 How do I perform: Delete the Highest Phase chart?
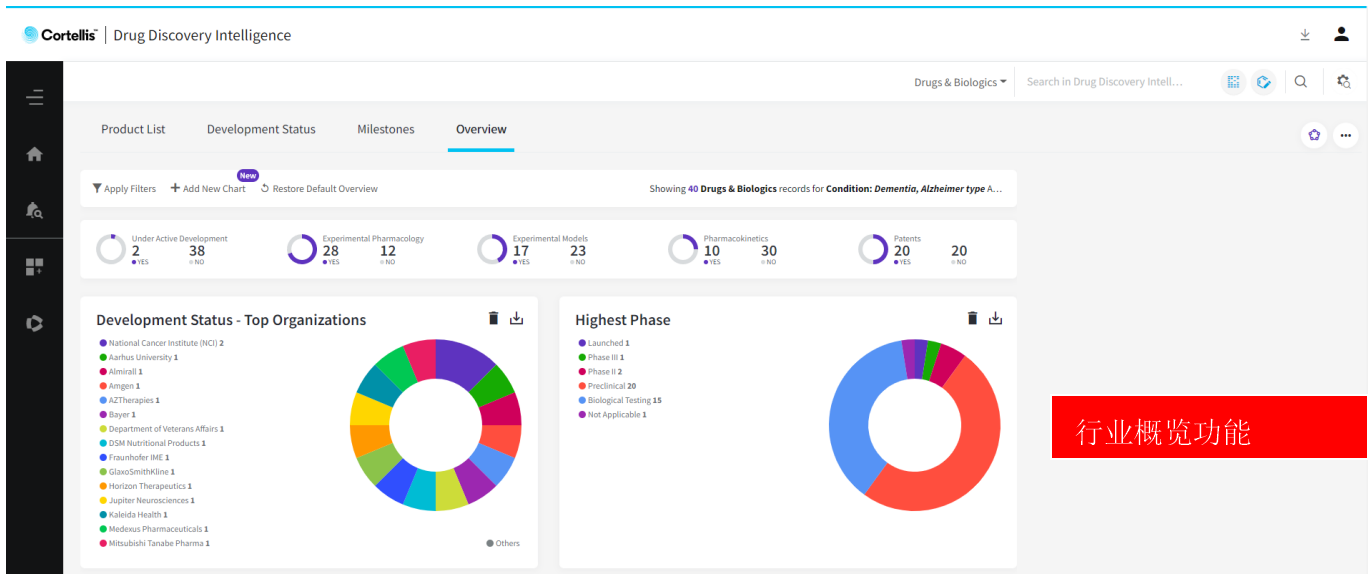(972, 318)
